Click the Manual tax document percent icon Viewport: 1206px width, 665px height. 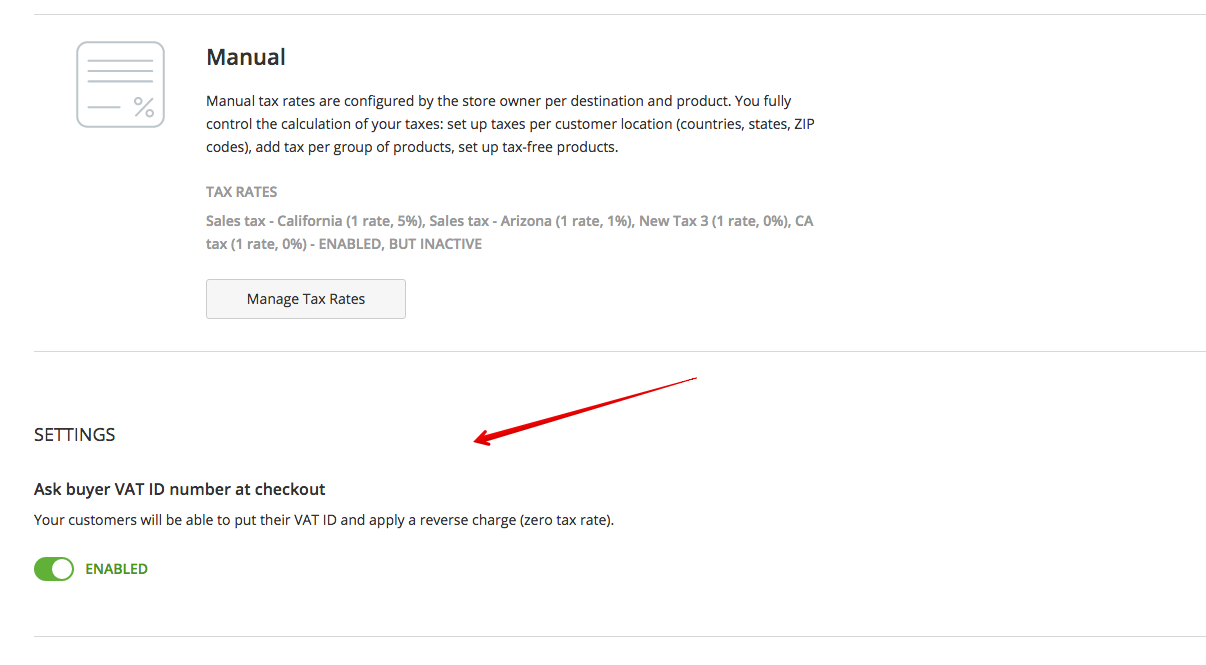(120, 84)
